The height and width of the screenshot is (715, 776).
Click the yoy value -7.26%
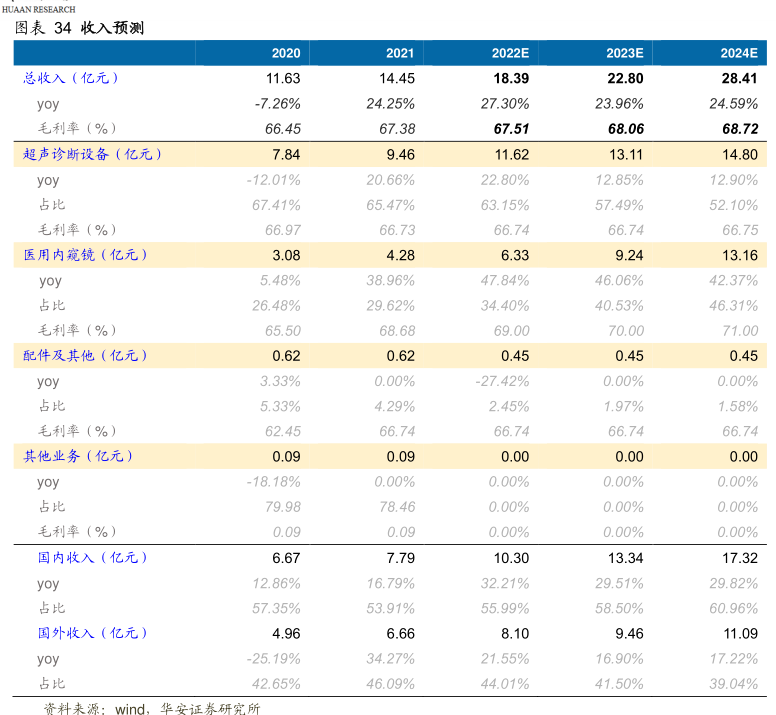pyautogui.click(x=278, y=104)
